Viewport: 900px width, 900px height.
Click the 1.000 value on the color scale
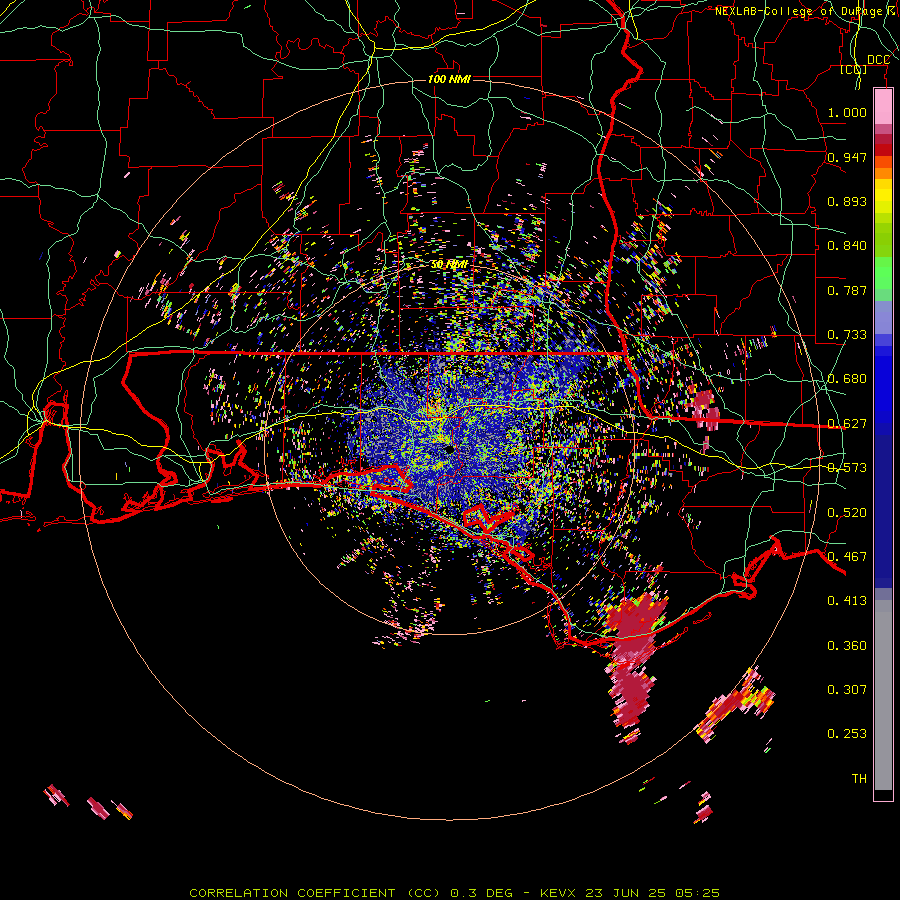847,112
